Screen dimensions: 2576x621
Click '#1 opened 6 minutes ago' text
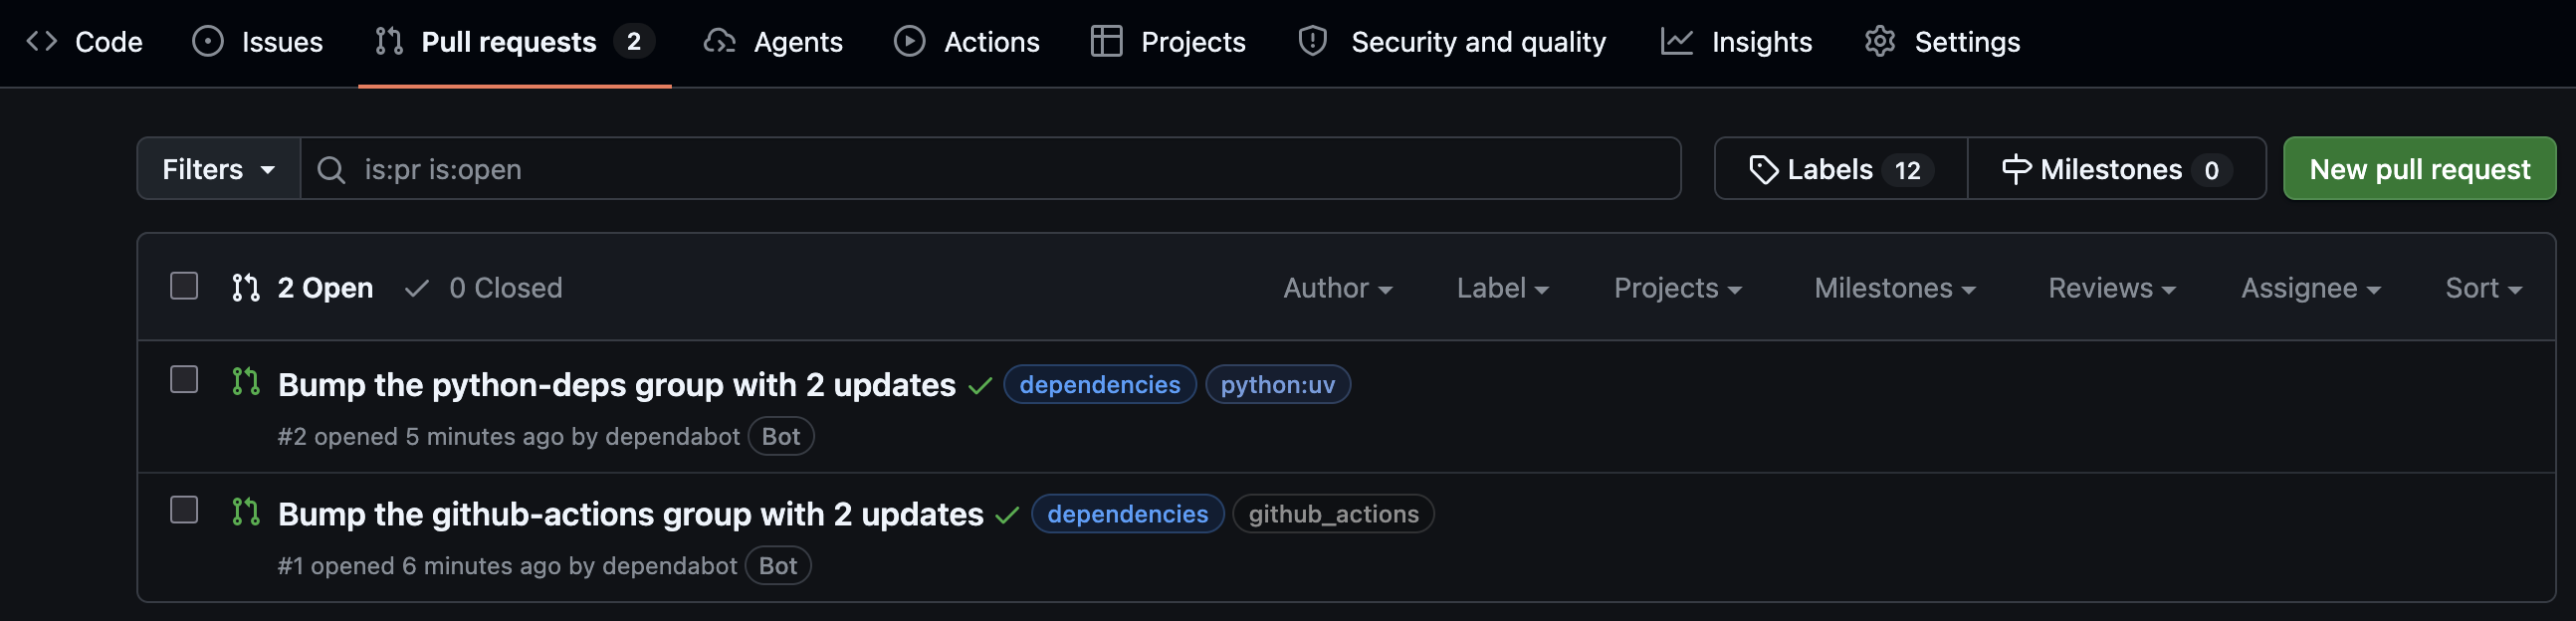click(x=419, y=566)
